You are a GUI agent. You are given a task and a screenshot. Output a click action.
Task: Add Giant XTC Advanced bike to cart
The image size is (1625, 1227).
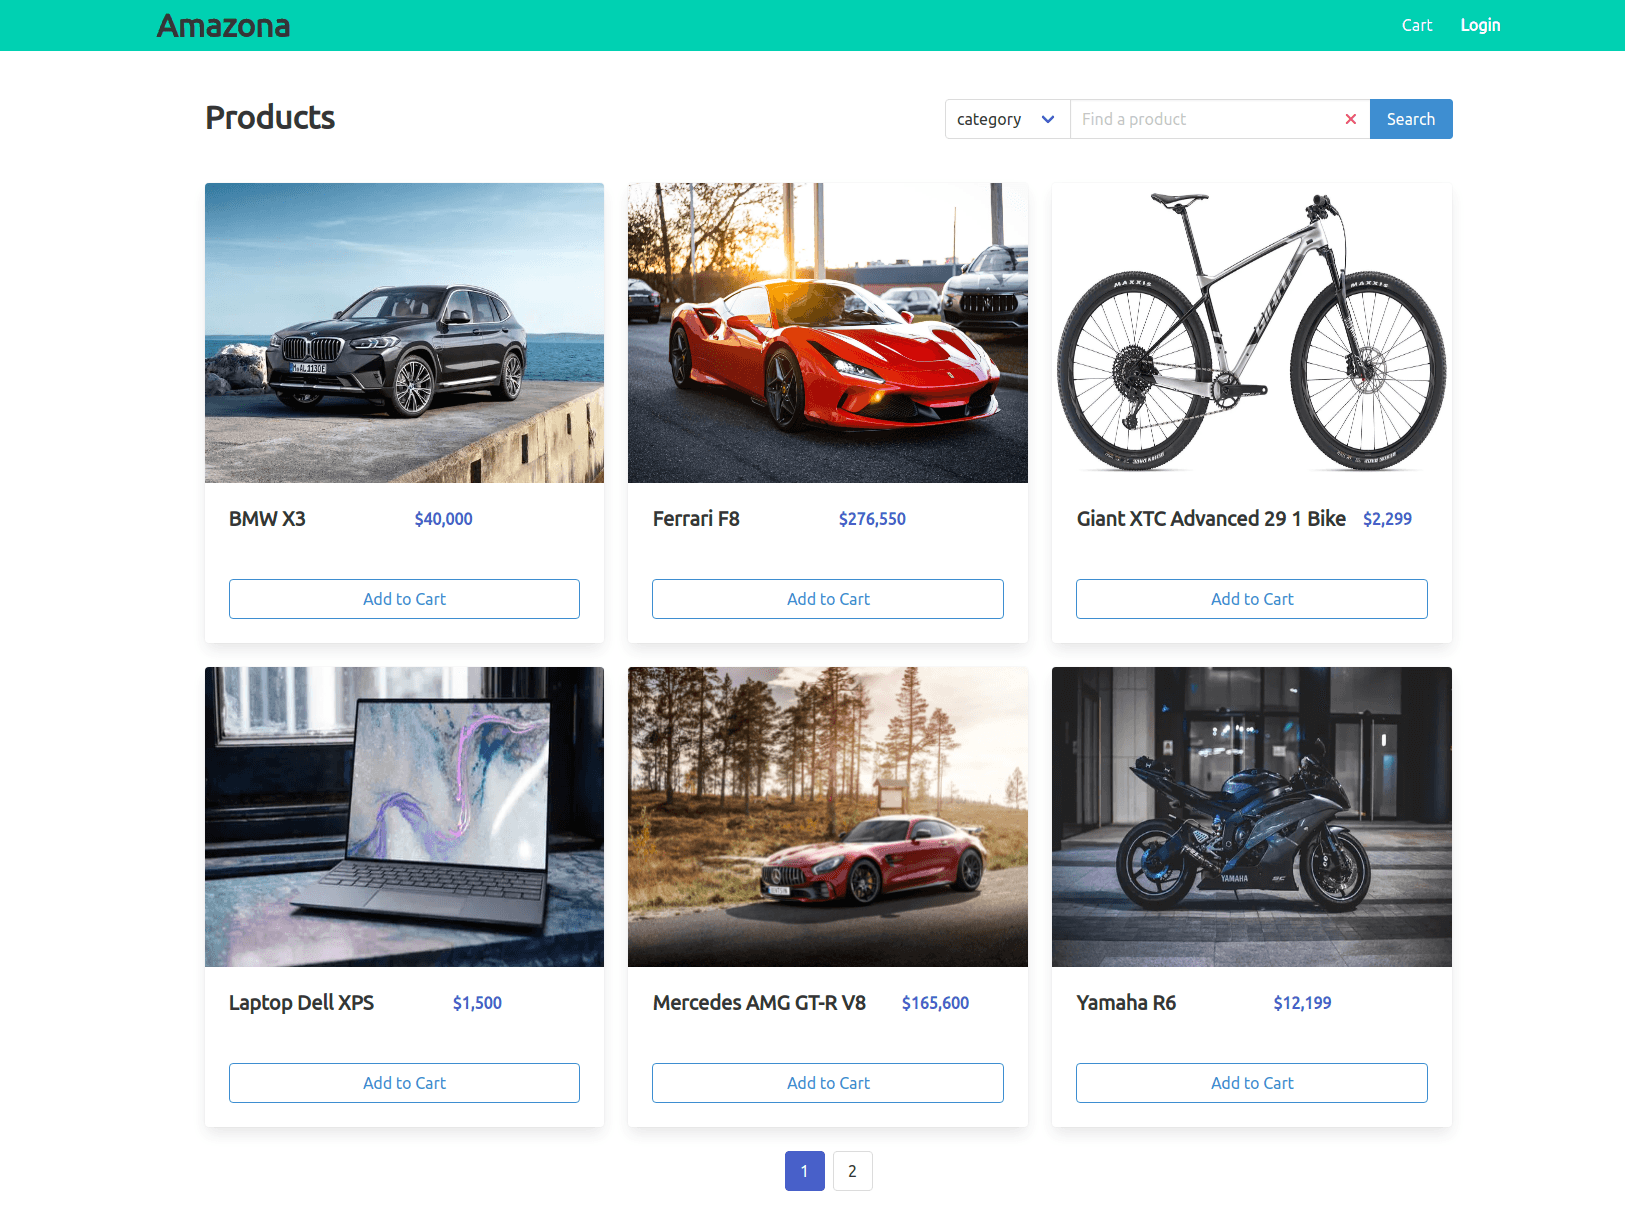click(1252, 599)
